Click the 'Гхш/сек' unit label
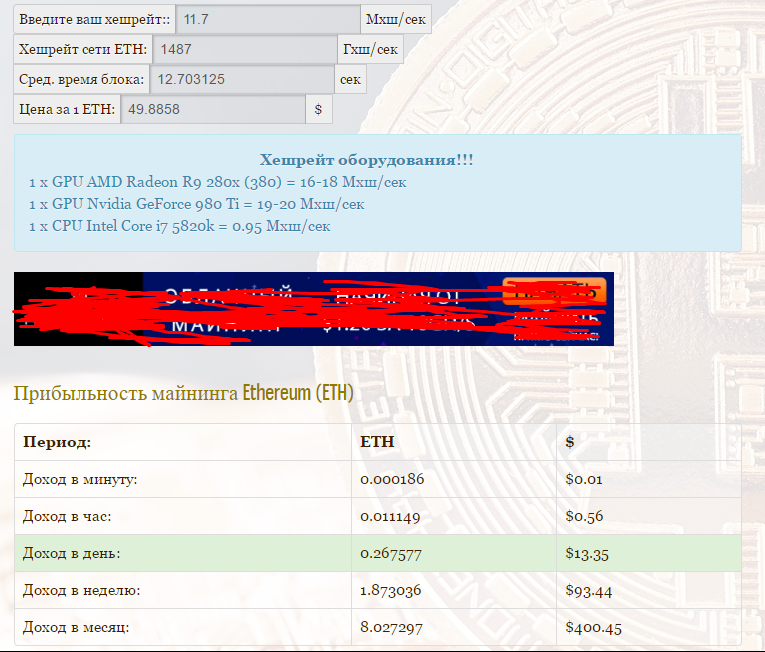Screen dimensions: 765x652 pyautogui.click(x=370, y=49)
